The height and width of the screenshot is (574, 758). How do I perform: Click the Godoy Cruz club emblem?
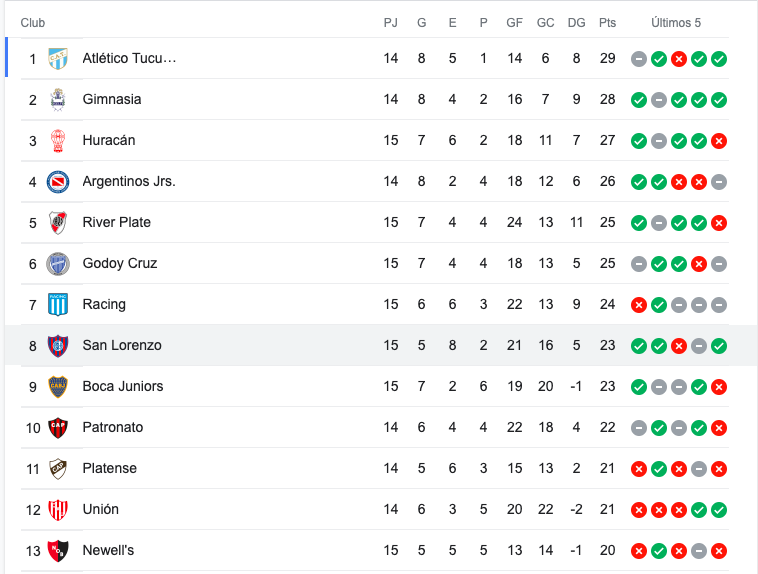(58, 264)
